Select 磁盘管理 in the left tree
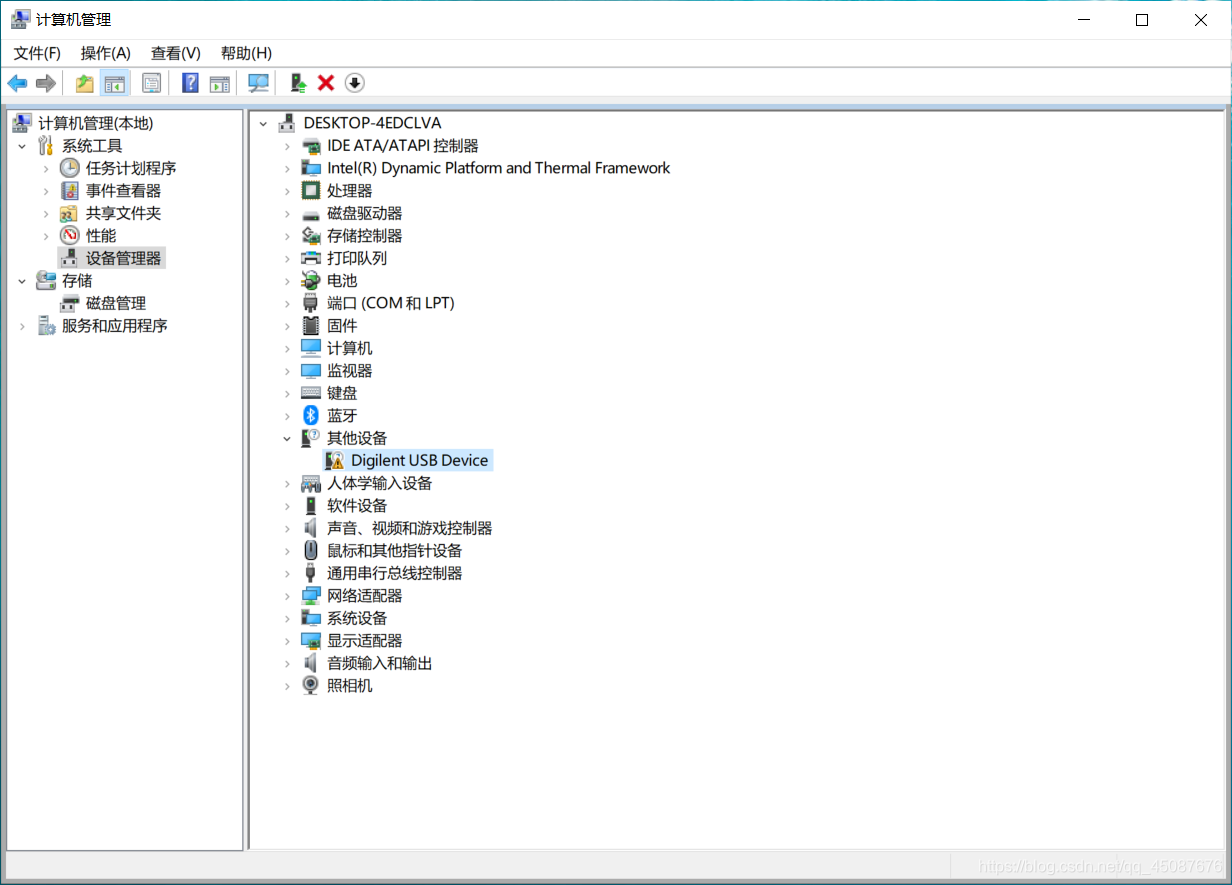The image size is (1232, 885). (x=116, y=303)
